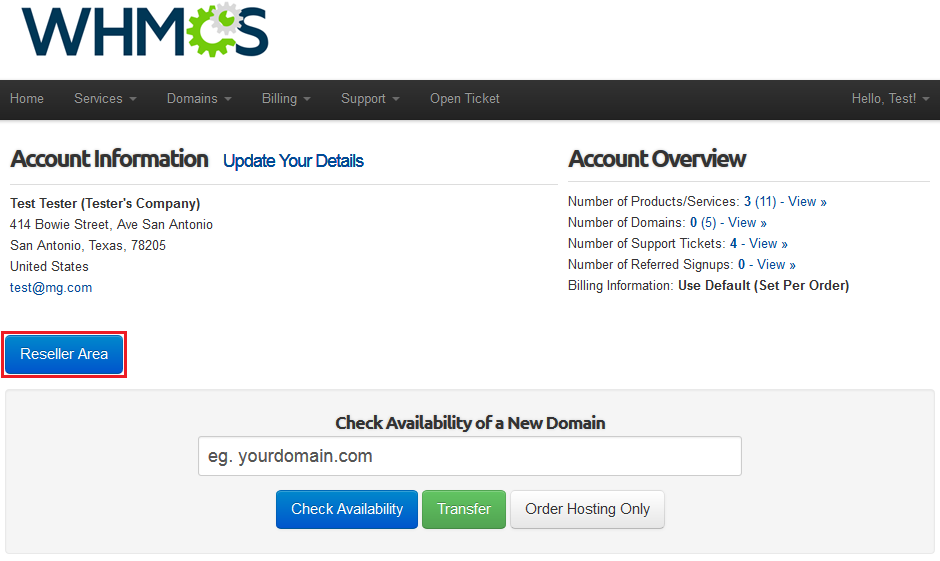Select 'Use Default (Set Per Order)' text

764,286
